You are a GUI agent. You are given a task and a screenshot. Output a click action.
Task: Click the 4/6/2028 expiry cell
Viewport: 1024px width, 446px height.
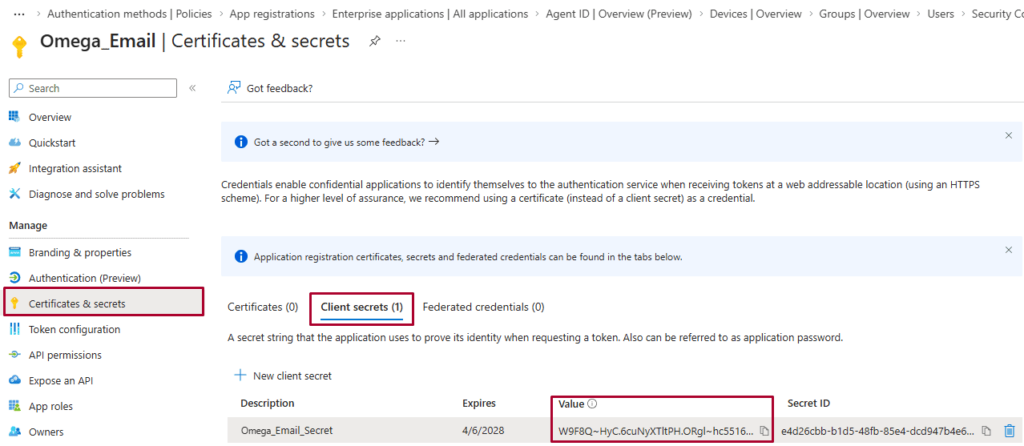coord(483,431)
